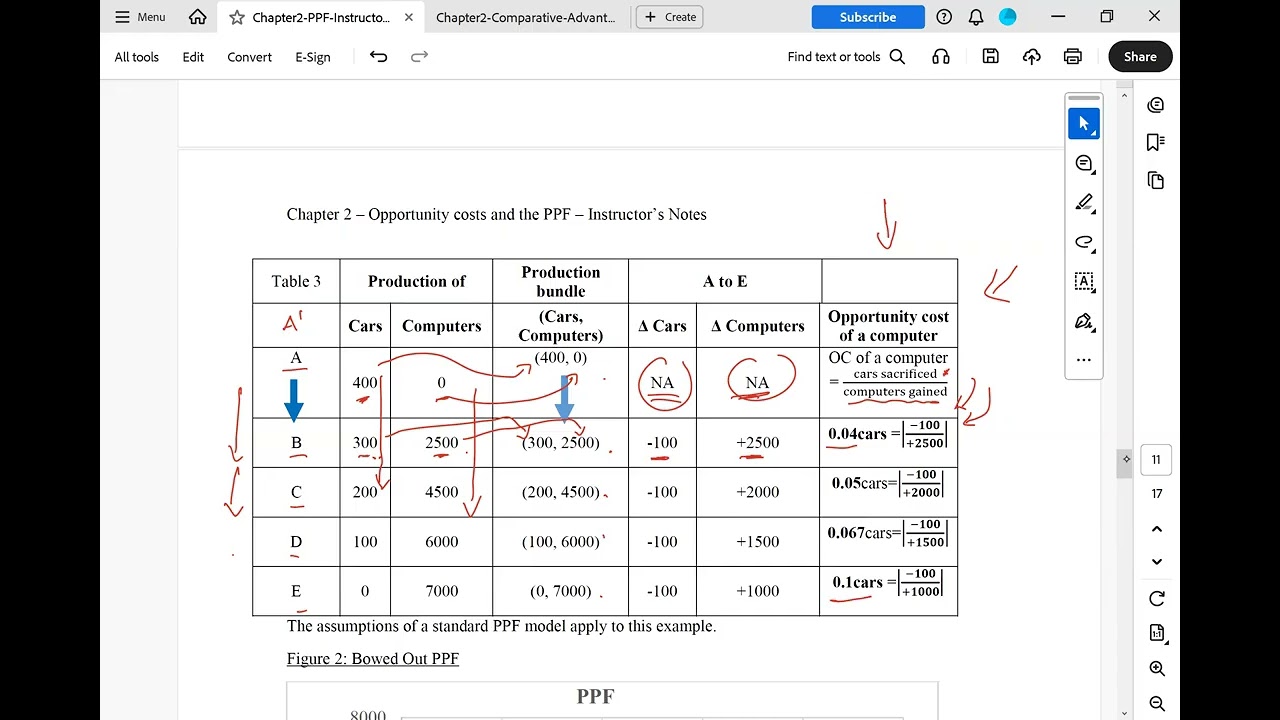Click the current page number 11
The image size is (1280, 720).
(1156, 460)
